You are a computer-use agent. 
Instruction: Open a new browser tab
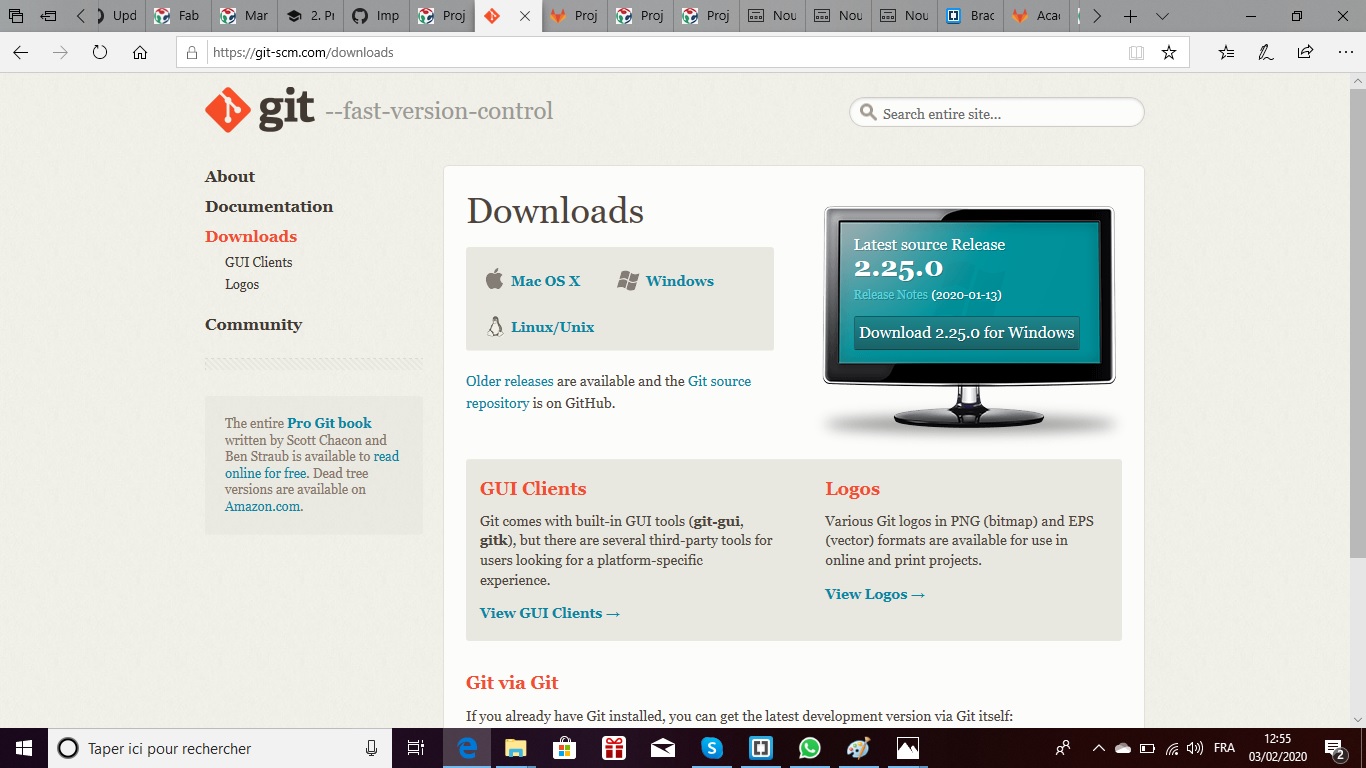(1130, 16)
